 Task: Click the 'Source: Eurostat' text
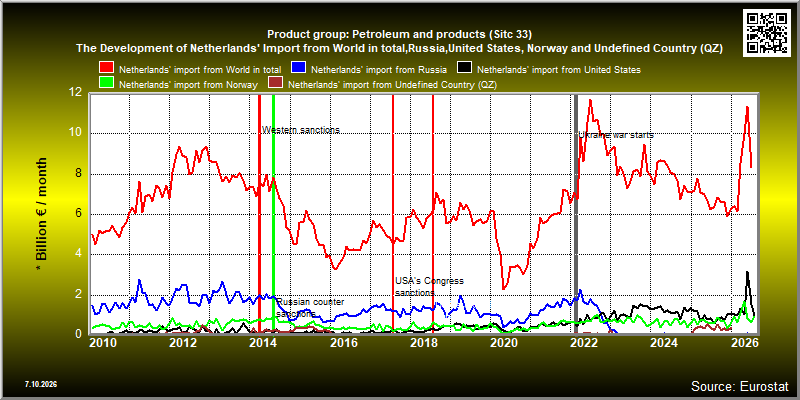point(740,386)
